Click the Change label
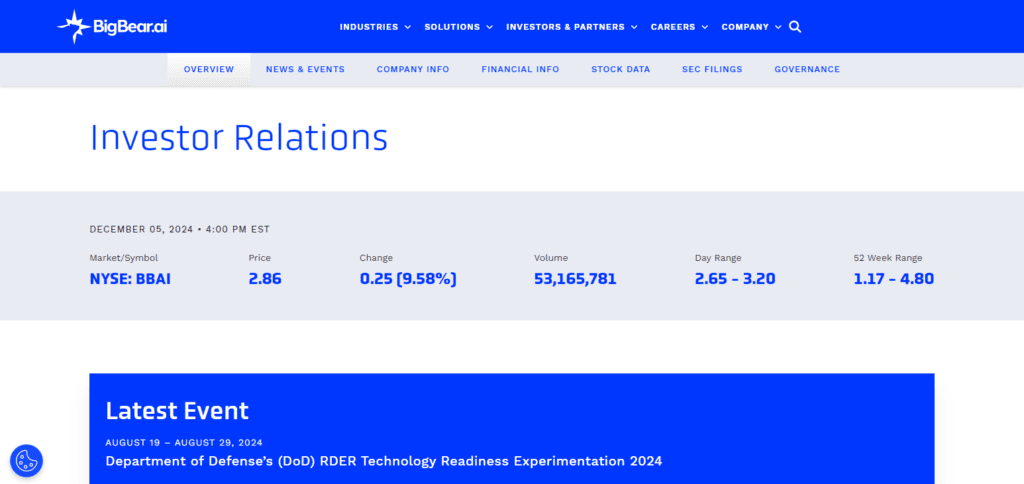Screen dimensions: 1024x484 click(x=376, y=258)
